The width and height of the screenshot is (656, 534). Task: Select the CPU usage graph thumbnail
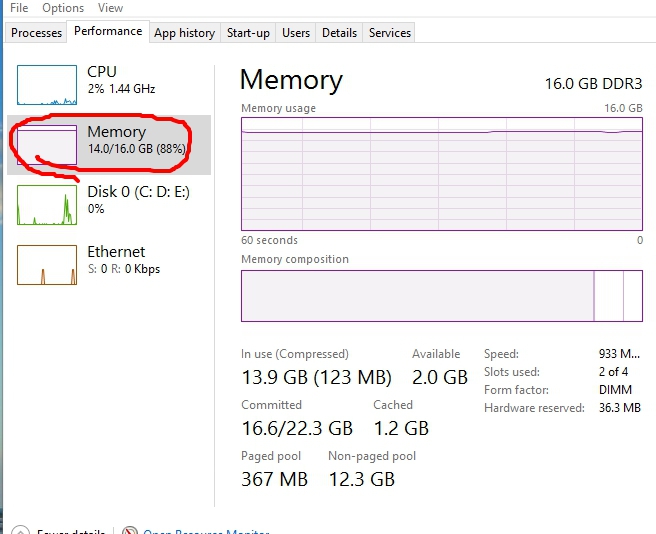[47, 85]
